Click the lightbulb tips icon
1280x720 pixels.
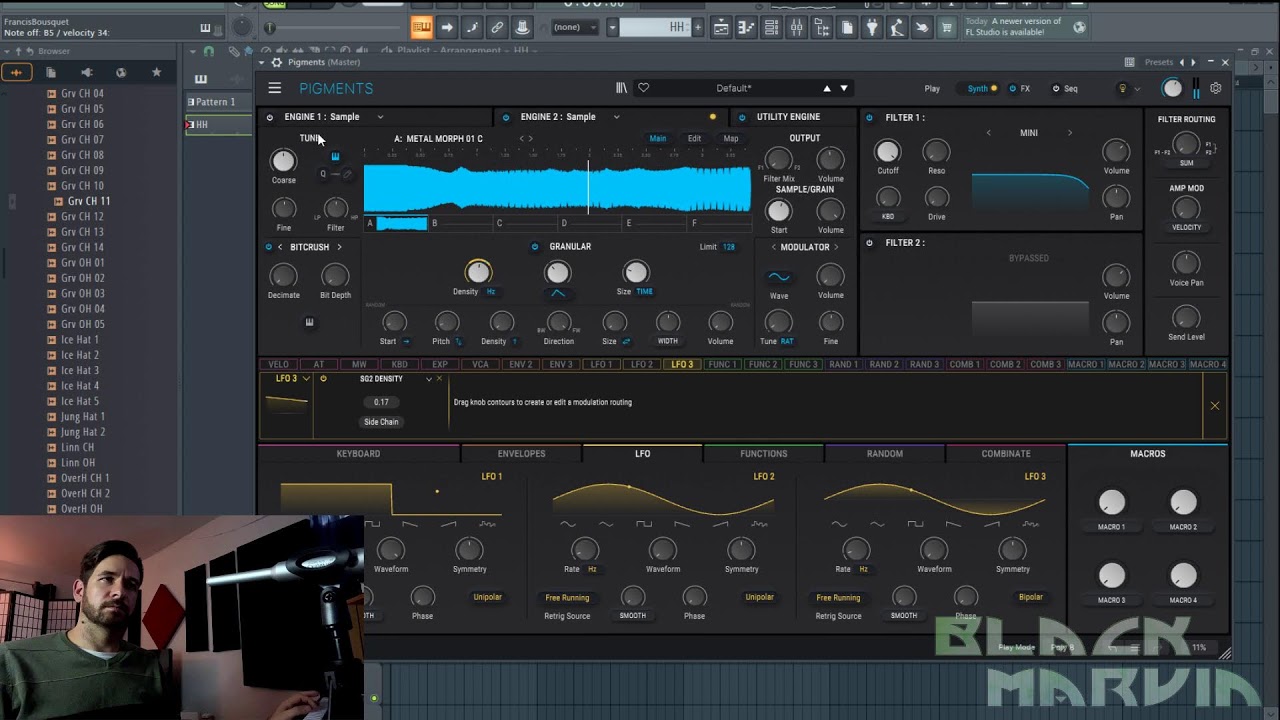coord(1122,88)
